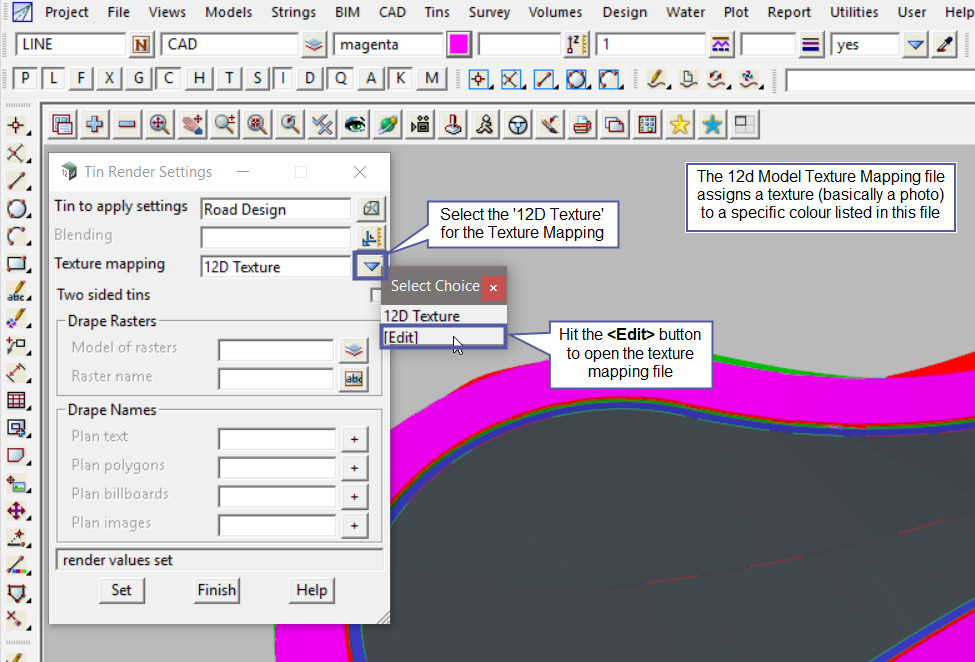Select [Edit] in the Select Choice list

pos(402,338)
